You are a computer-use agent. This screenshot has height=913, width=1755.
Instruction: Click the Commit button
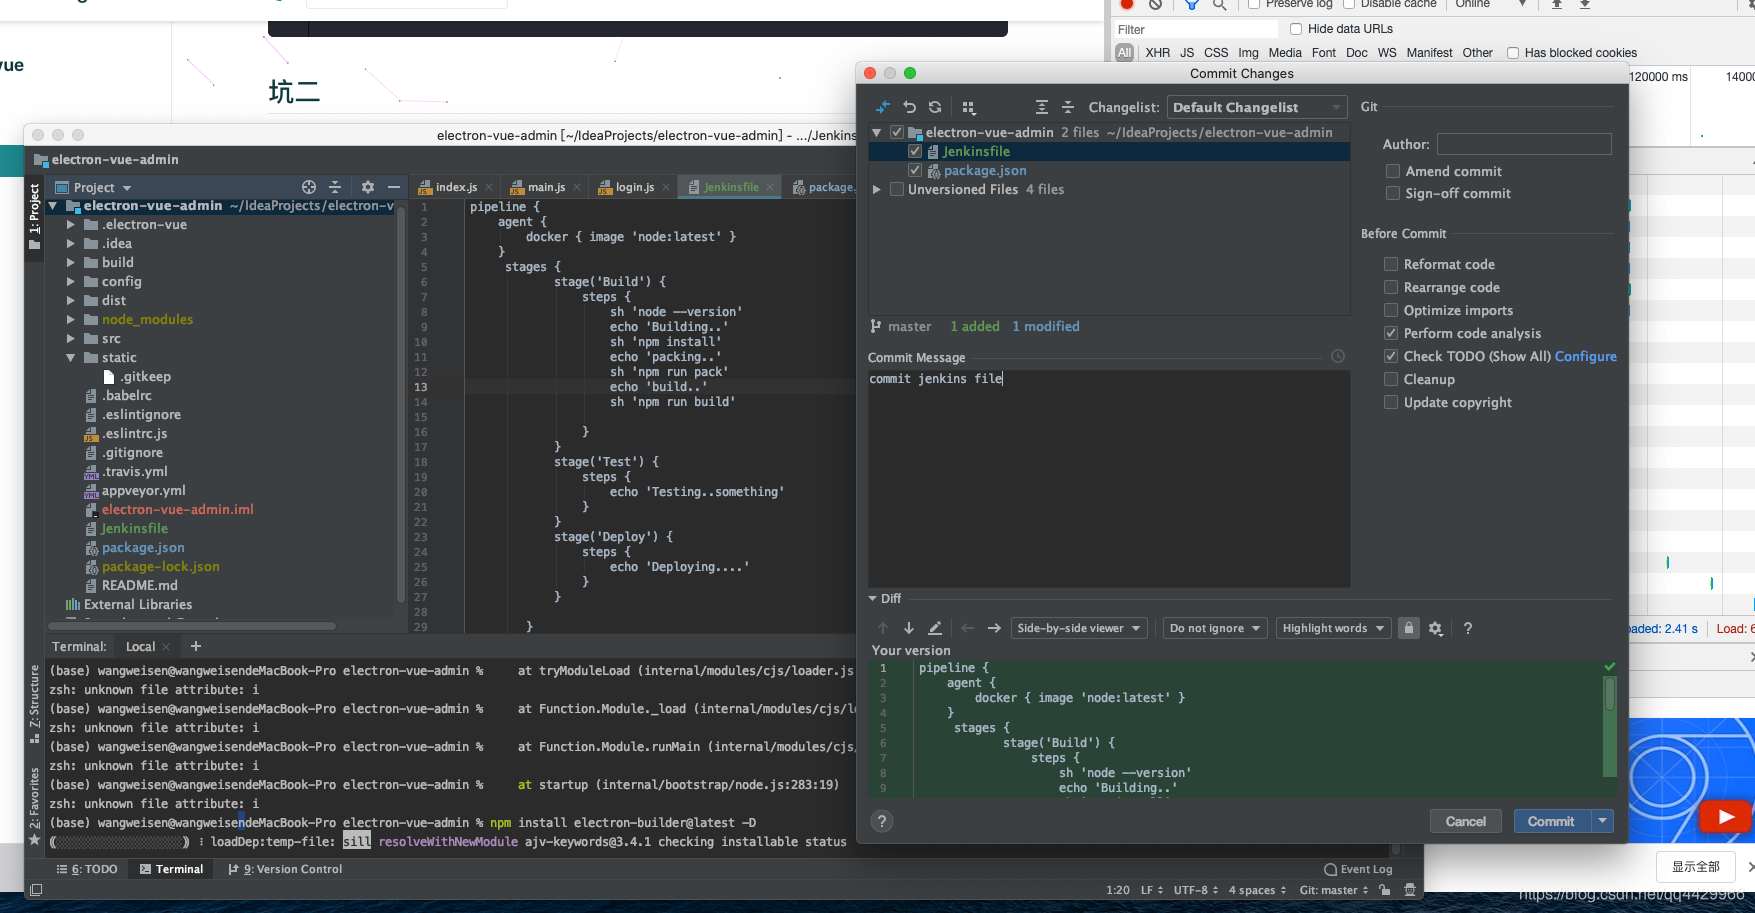(x=1552, y=821)
